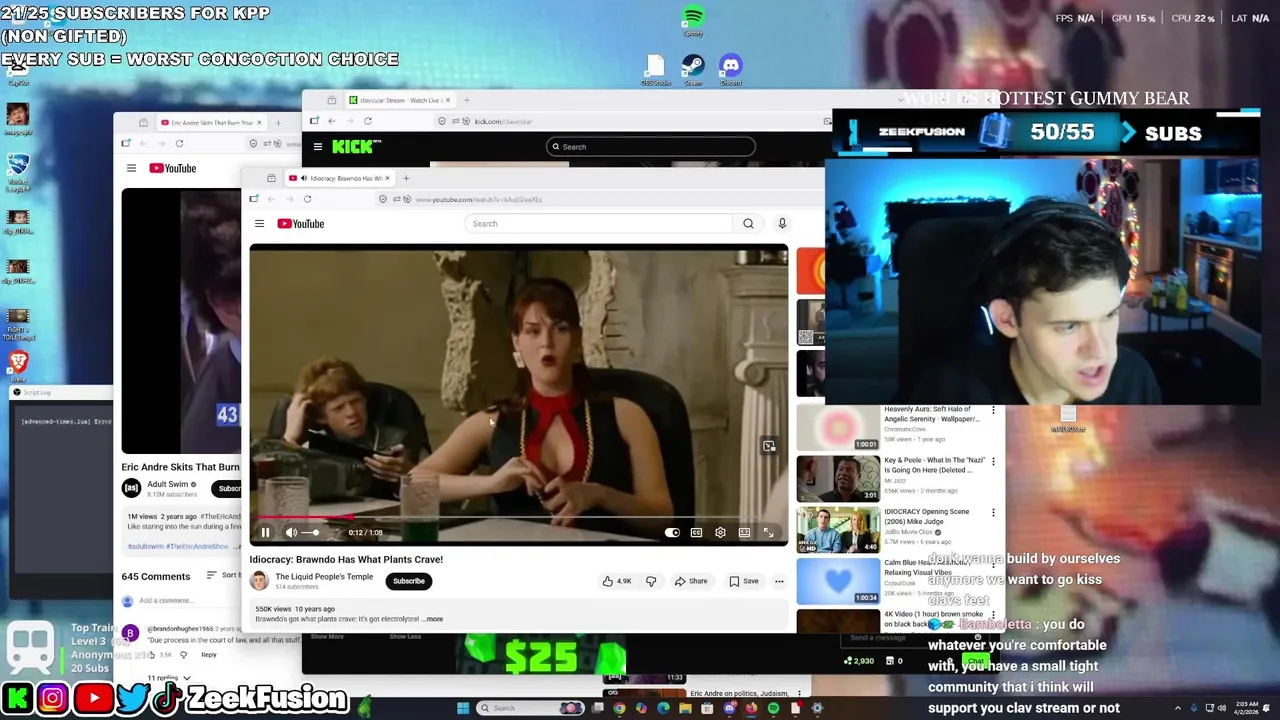Open options for Heavenly Aura recommendation
1280x720 pixels.
(x=993, y=410)
